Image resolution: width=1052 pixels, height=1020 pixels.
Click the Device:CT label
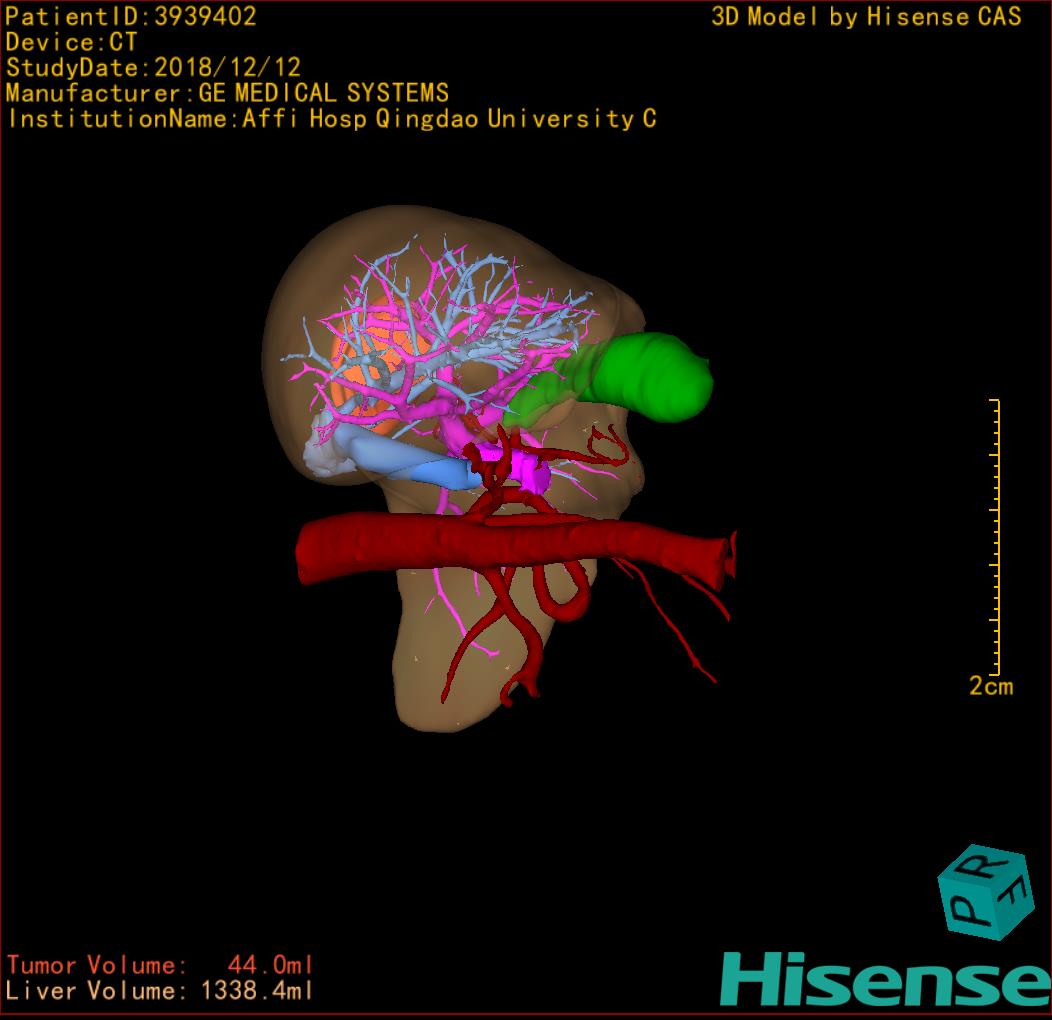pyautogui.click(x=71, y=42)
